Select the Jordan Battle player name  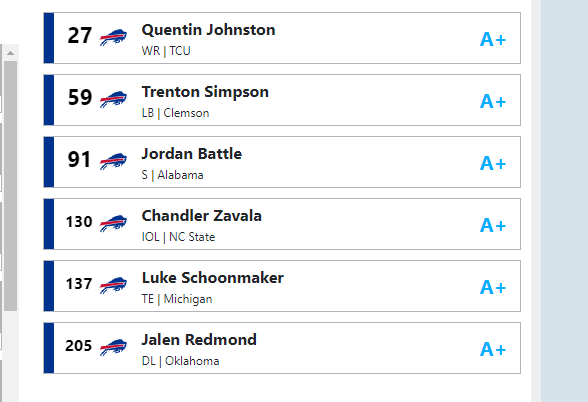192,154
